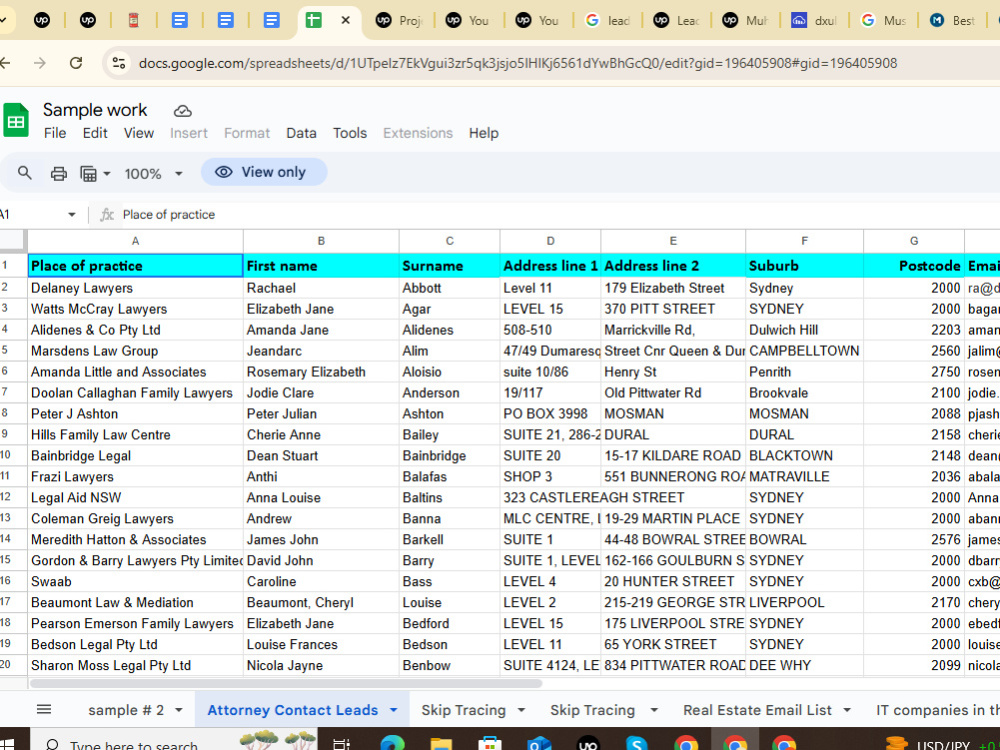This screenshot has height=750, width=1000.
Task: Go back with browser back arrow
Action: [5, 62]
